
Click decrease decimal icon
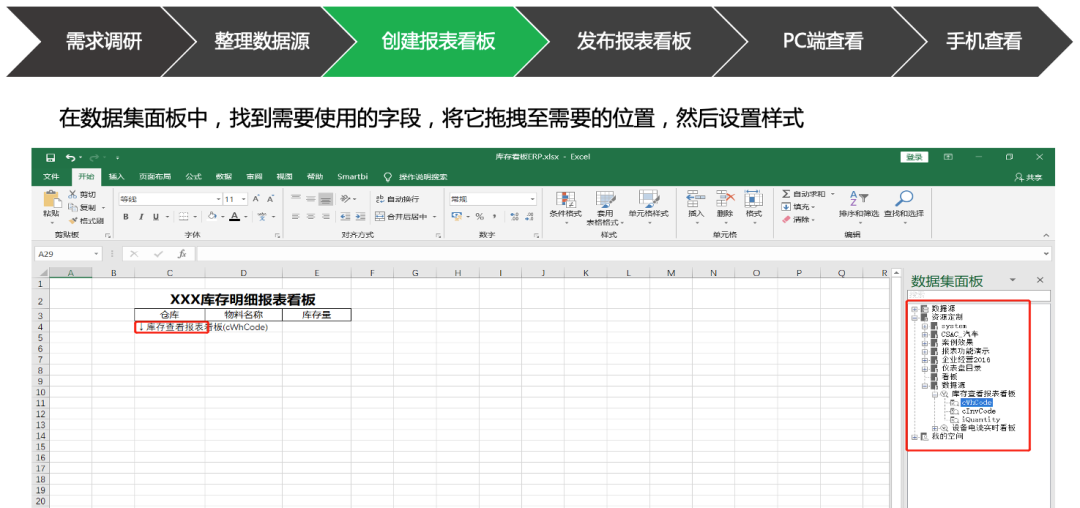pyautogui.click(x=529, y=216)
